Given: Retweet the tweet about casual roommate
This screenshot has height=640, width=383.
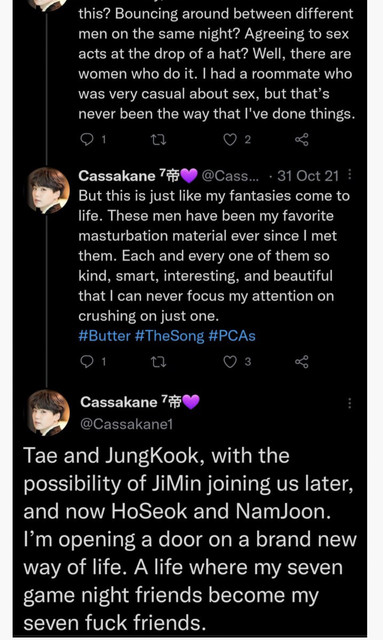Looking at the screenshot, I should tap(158, 140).
